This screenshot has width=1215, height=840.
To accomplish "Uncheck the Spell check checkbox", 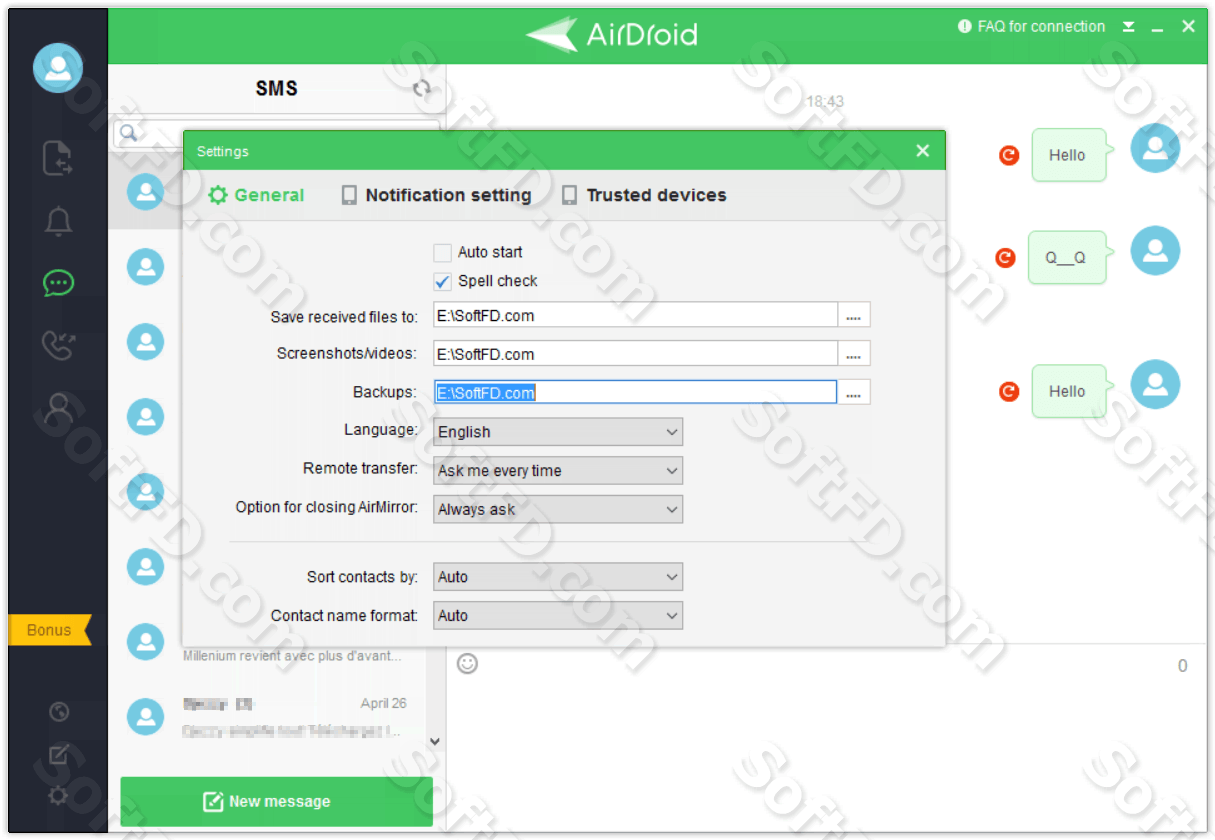I will (442, 282).
